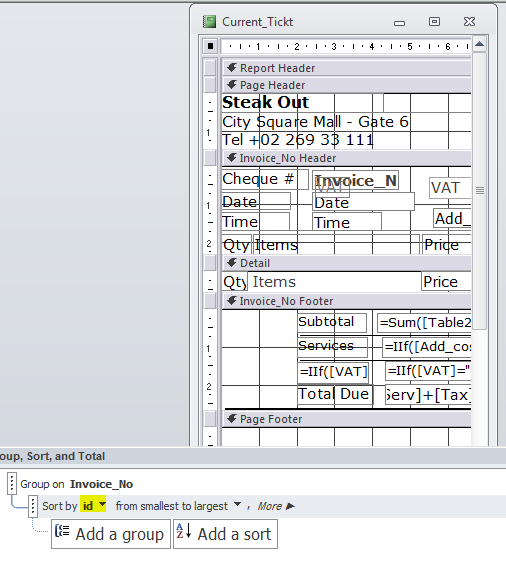Click the Page Footer section bar icon
Screen dimensions: 506x562
(232, 419)
